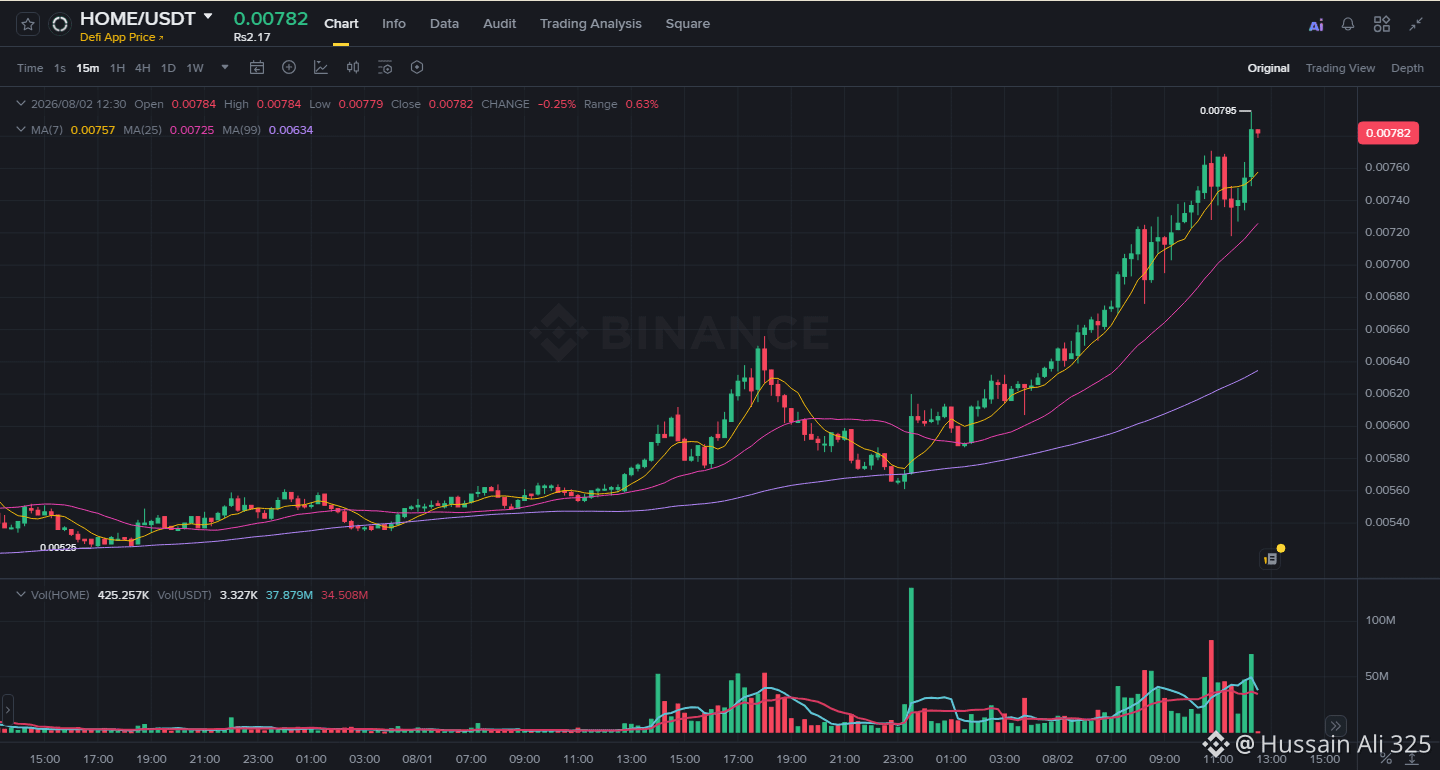1440x770 pixels.
Task: Switch to the Info tab
Action: (394, 24)
